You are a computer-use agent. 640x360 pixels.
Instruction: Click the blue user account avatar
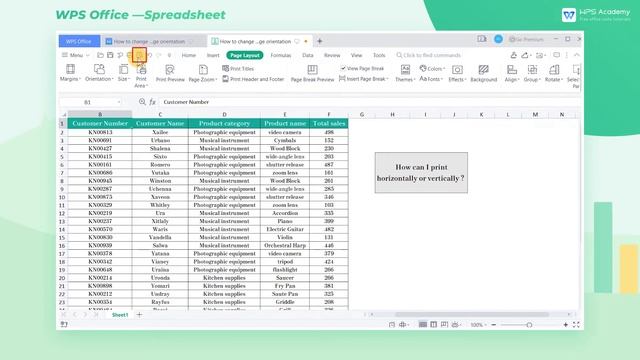point(498,39)
